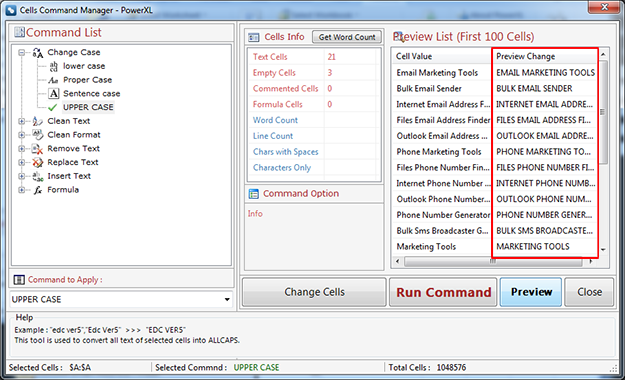Expand the Insert Text tree node

22,176
